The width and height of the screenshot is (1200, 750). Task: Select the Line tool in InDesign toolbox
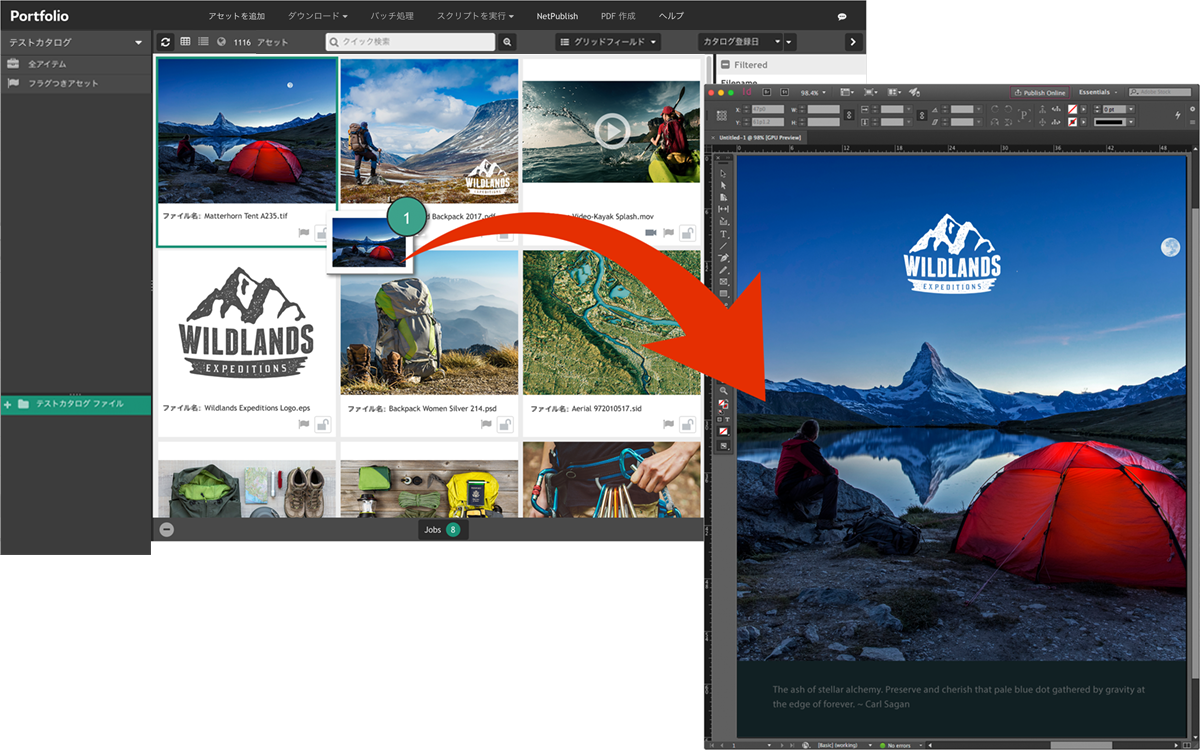[724, 246]
